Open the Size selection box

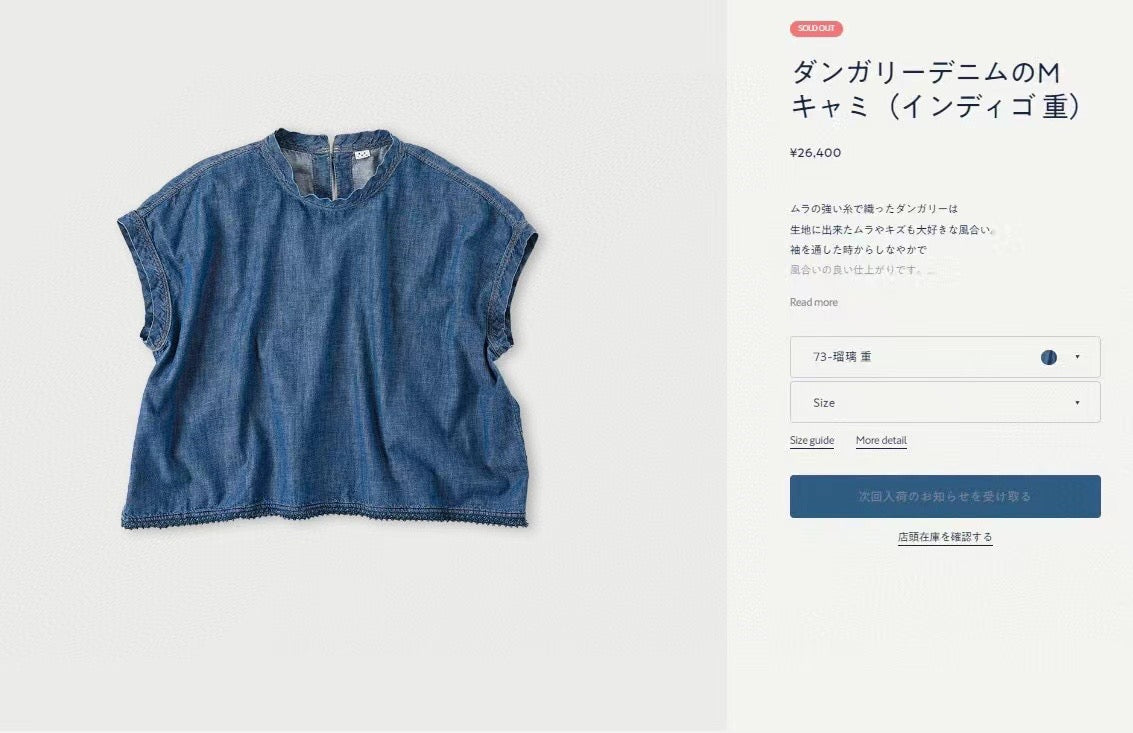pyautogui.click(x=945, y=402)
